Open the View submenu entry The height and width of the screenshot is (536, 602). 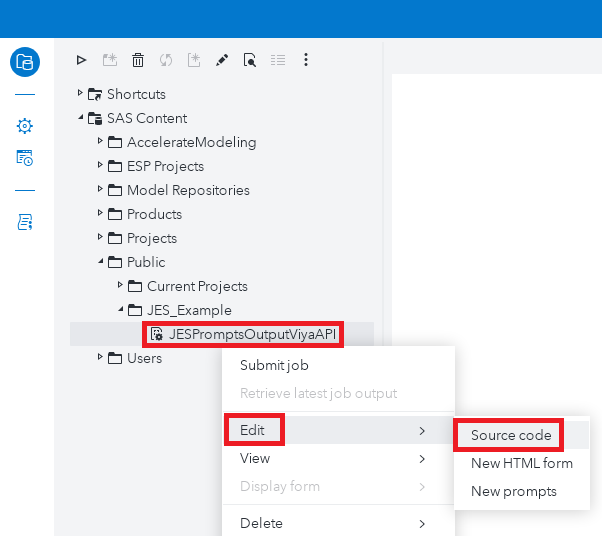point(339,458)
